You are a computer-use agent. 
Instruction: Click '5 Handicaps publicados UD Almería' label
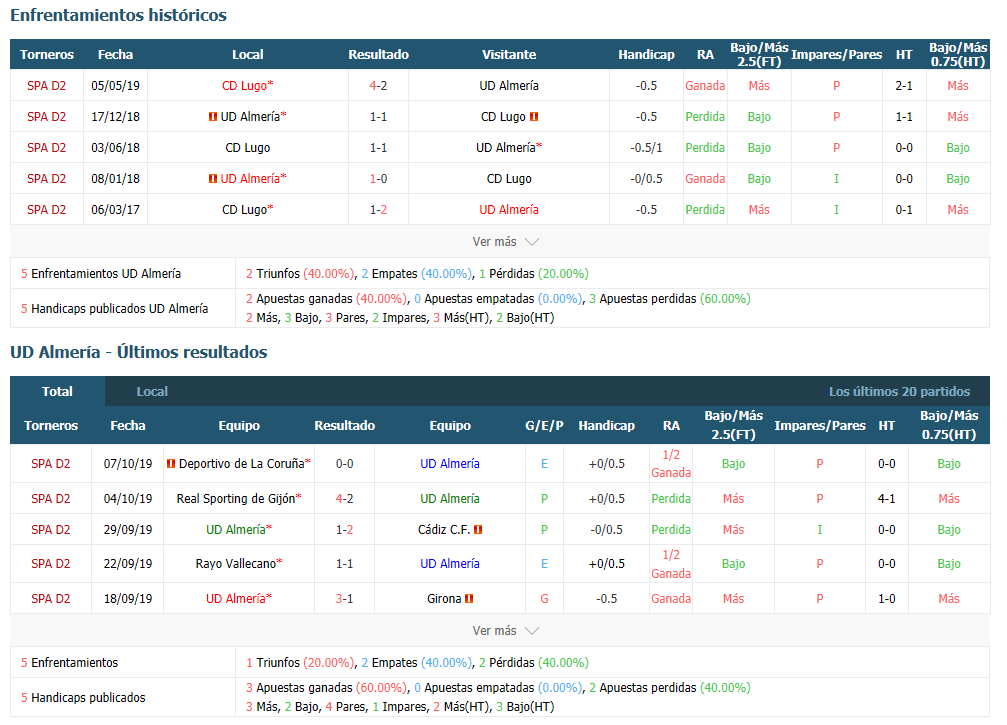114,308
